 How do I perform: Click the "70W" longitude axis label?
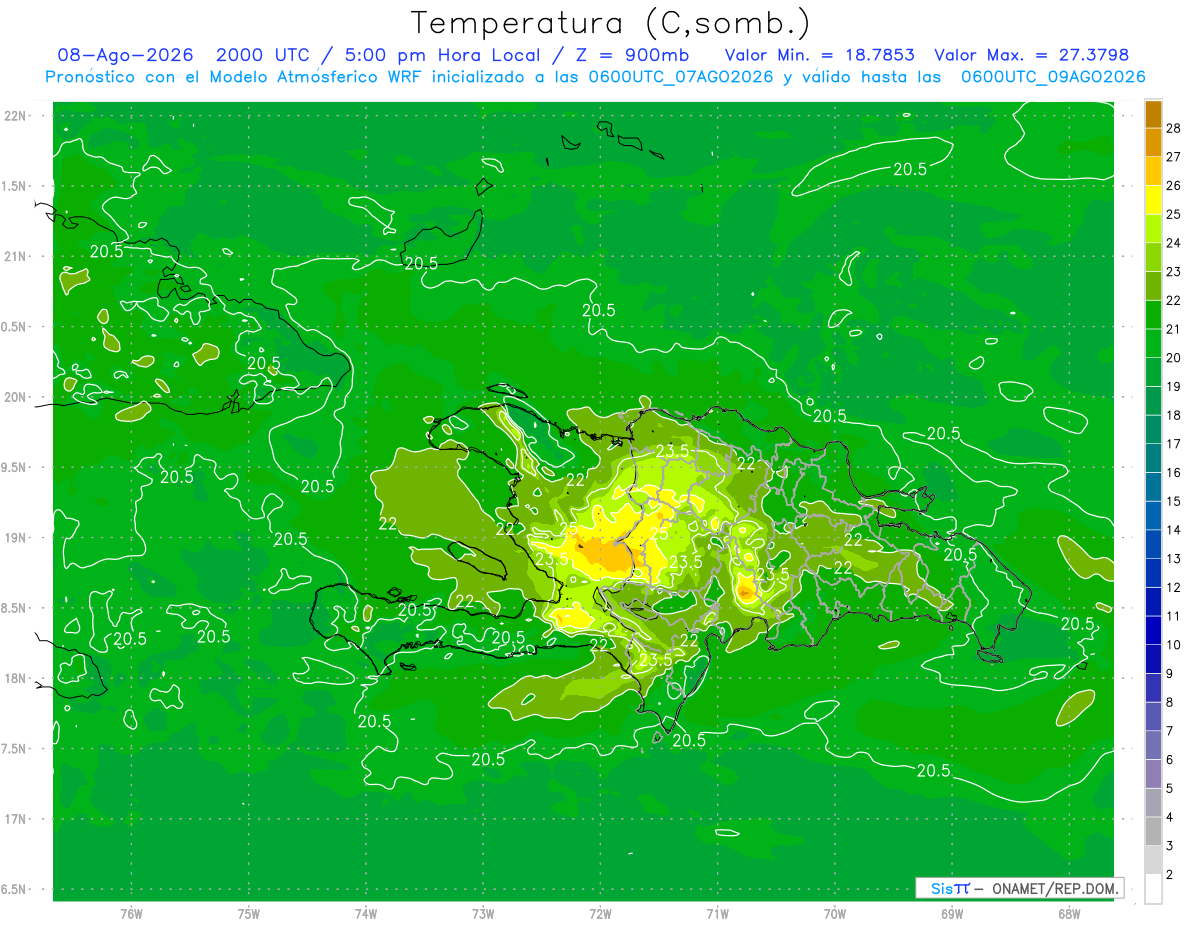[835, 914]
